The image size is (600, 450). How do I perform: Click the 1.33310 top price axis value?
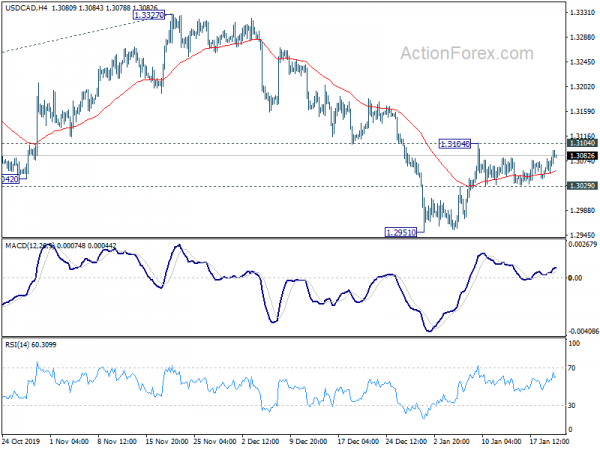coord(582,13)
